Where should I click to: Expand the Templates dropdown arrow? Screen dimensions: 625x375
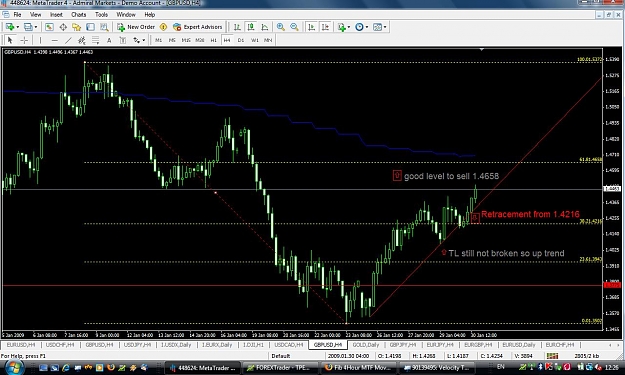385,27
